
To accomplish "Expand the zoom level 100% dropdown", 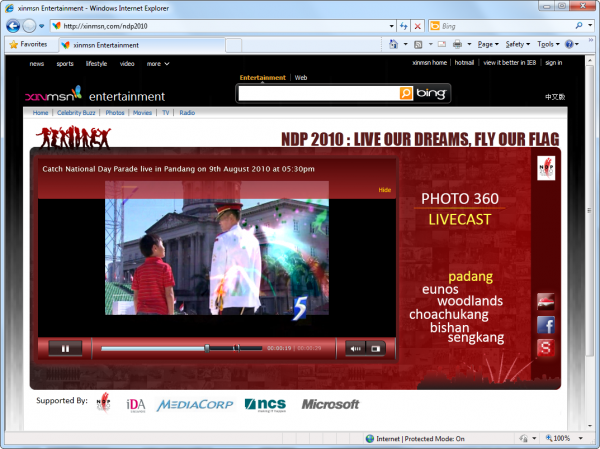I will tap(580, 438).
